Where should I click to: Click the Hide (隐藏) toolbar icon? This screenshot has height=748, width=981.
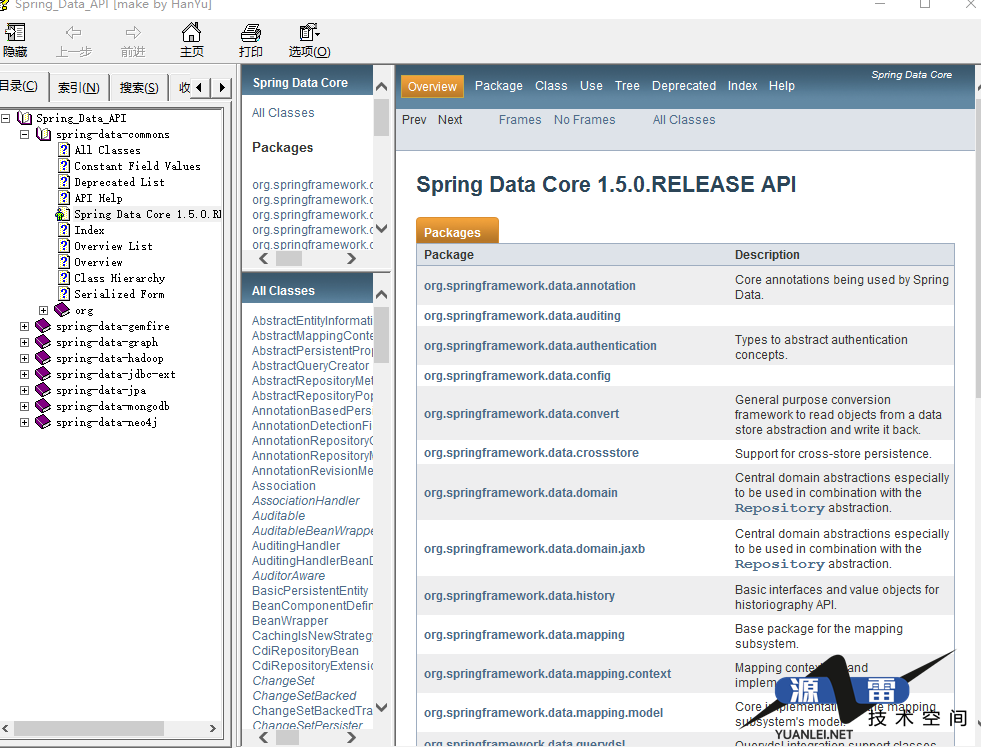click(15, 33)
